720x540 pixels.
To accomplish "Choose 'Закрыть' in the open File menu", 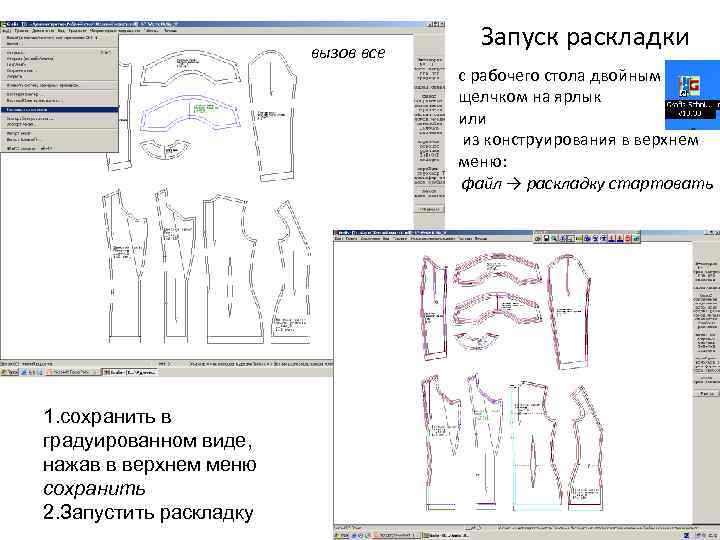I will 60,76.
